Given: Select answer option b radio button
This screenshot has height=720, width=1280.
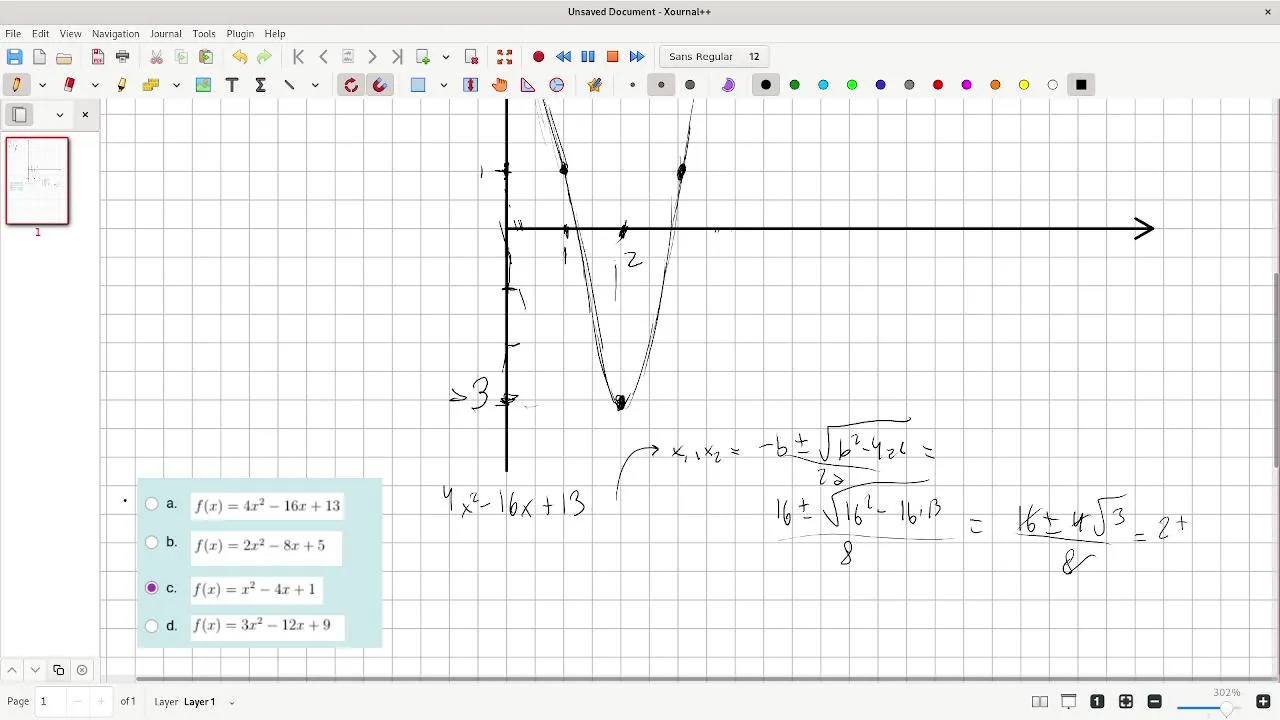Looking at the screenshot, I should tap(152, 543).
